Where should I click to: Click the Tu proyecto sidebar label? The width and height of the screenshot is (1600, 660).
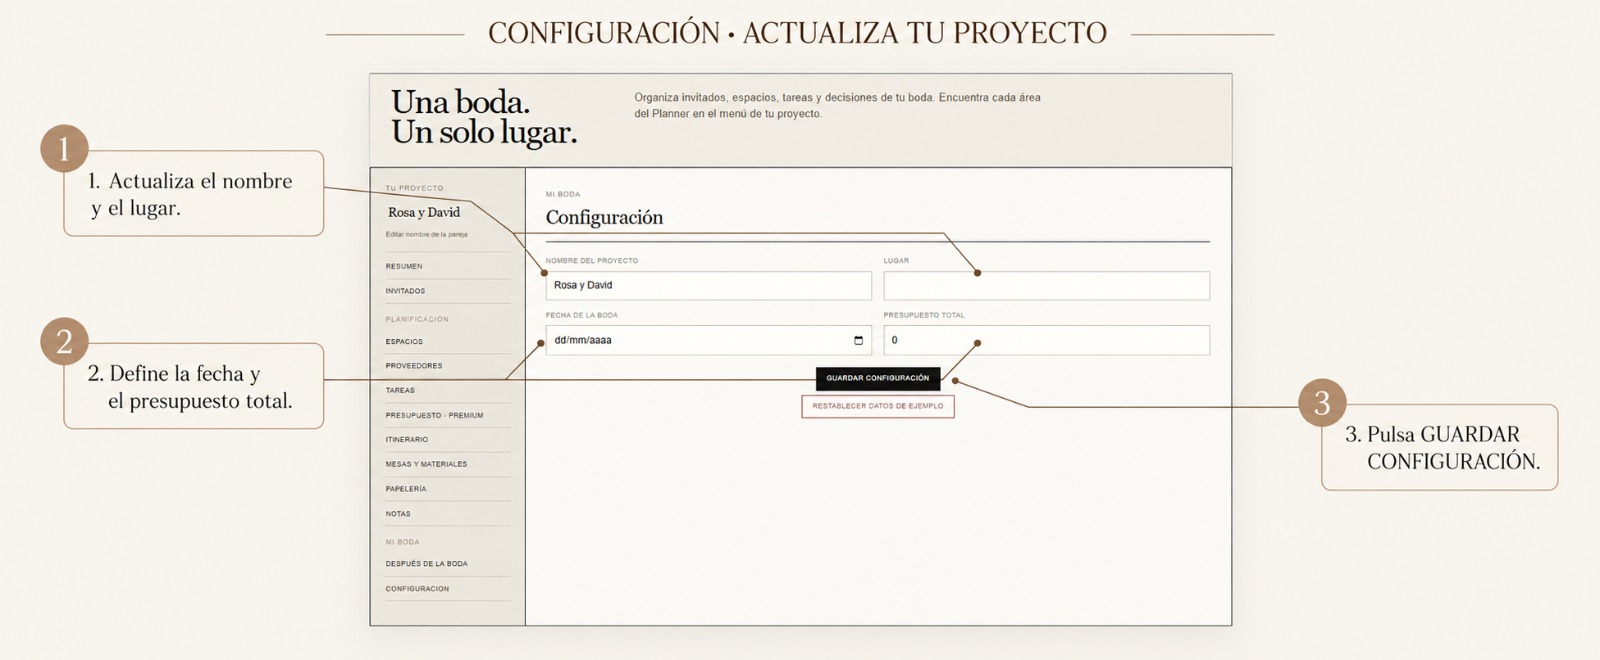click(414, 188)
